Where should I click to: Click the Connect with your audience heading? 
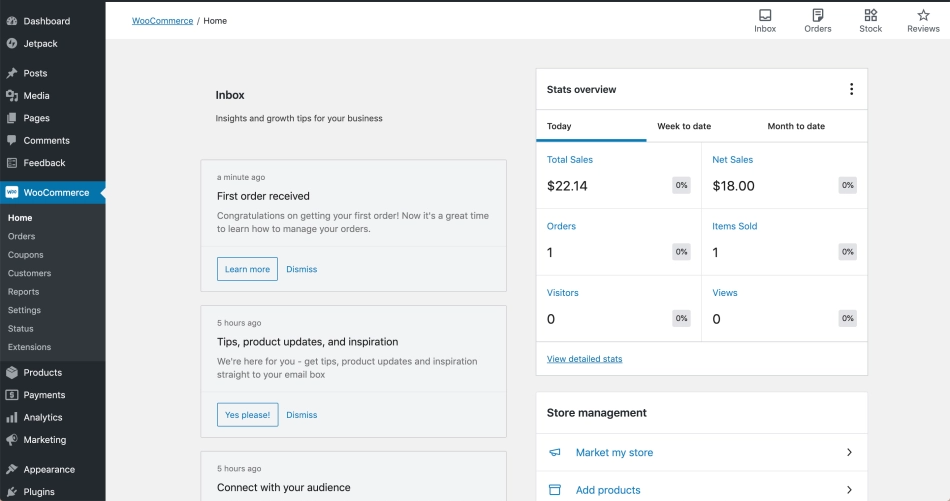[284, 488]
